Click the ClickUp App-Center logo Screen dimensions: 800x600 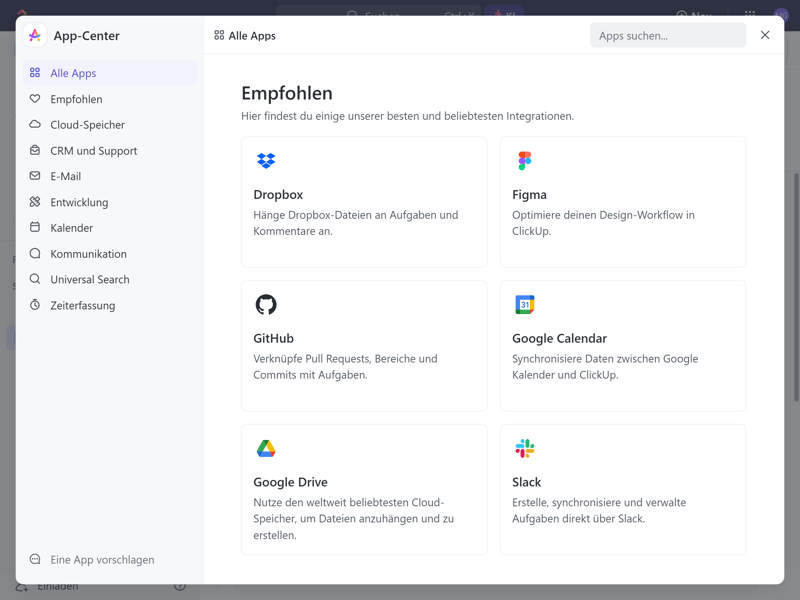point(35,36)
